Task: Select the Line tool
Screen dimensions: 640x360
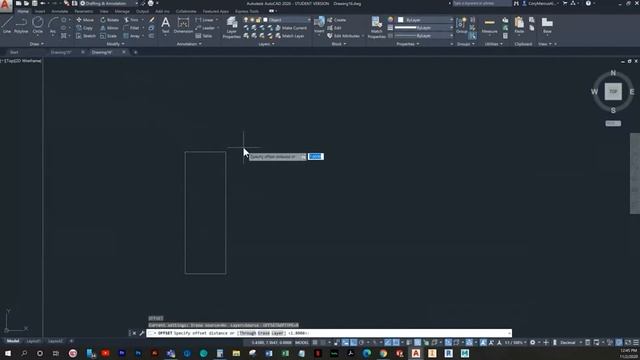Action: (x=7, y=24)
